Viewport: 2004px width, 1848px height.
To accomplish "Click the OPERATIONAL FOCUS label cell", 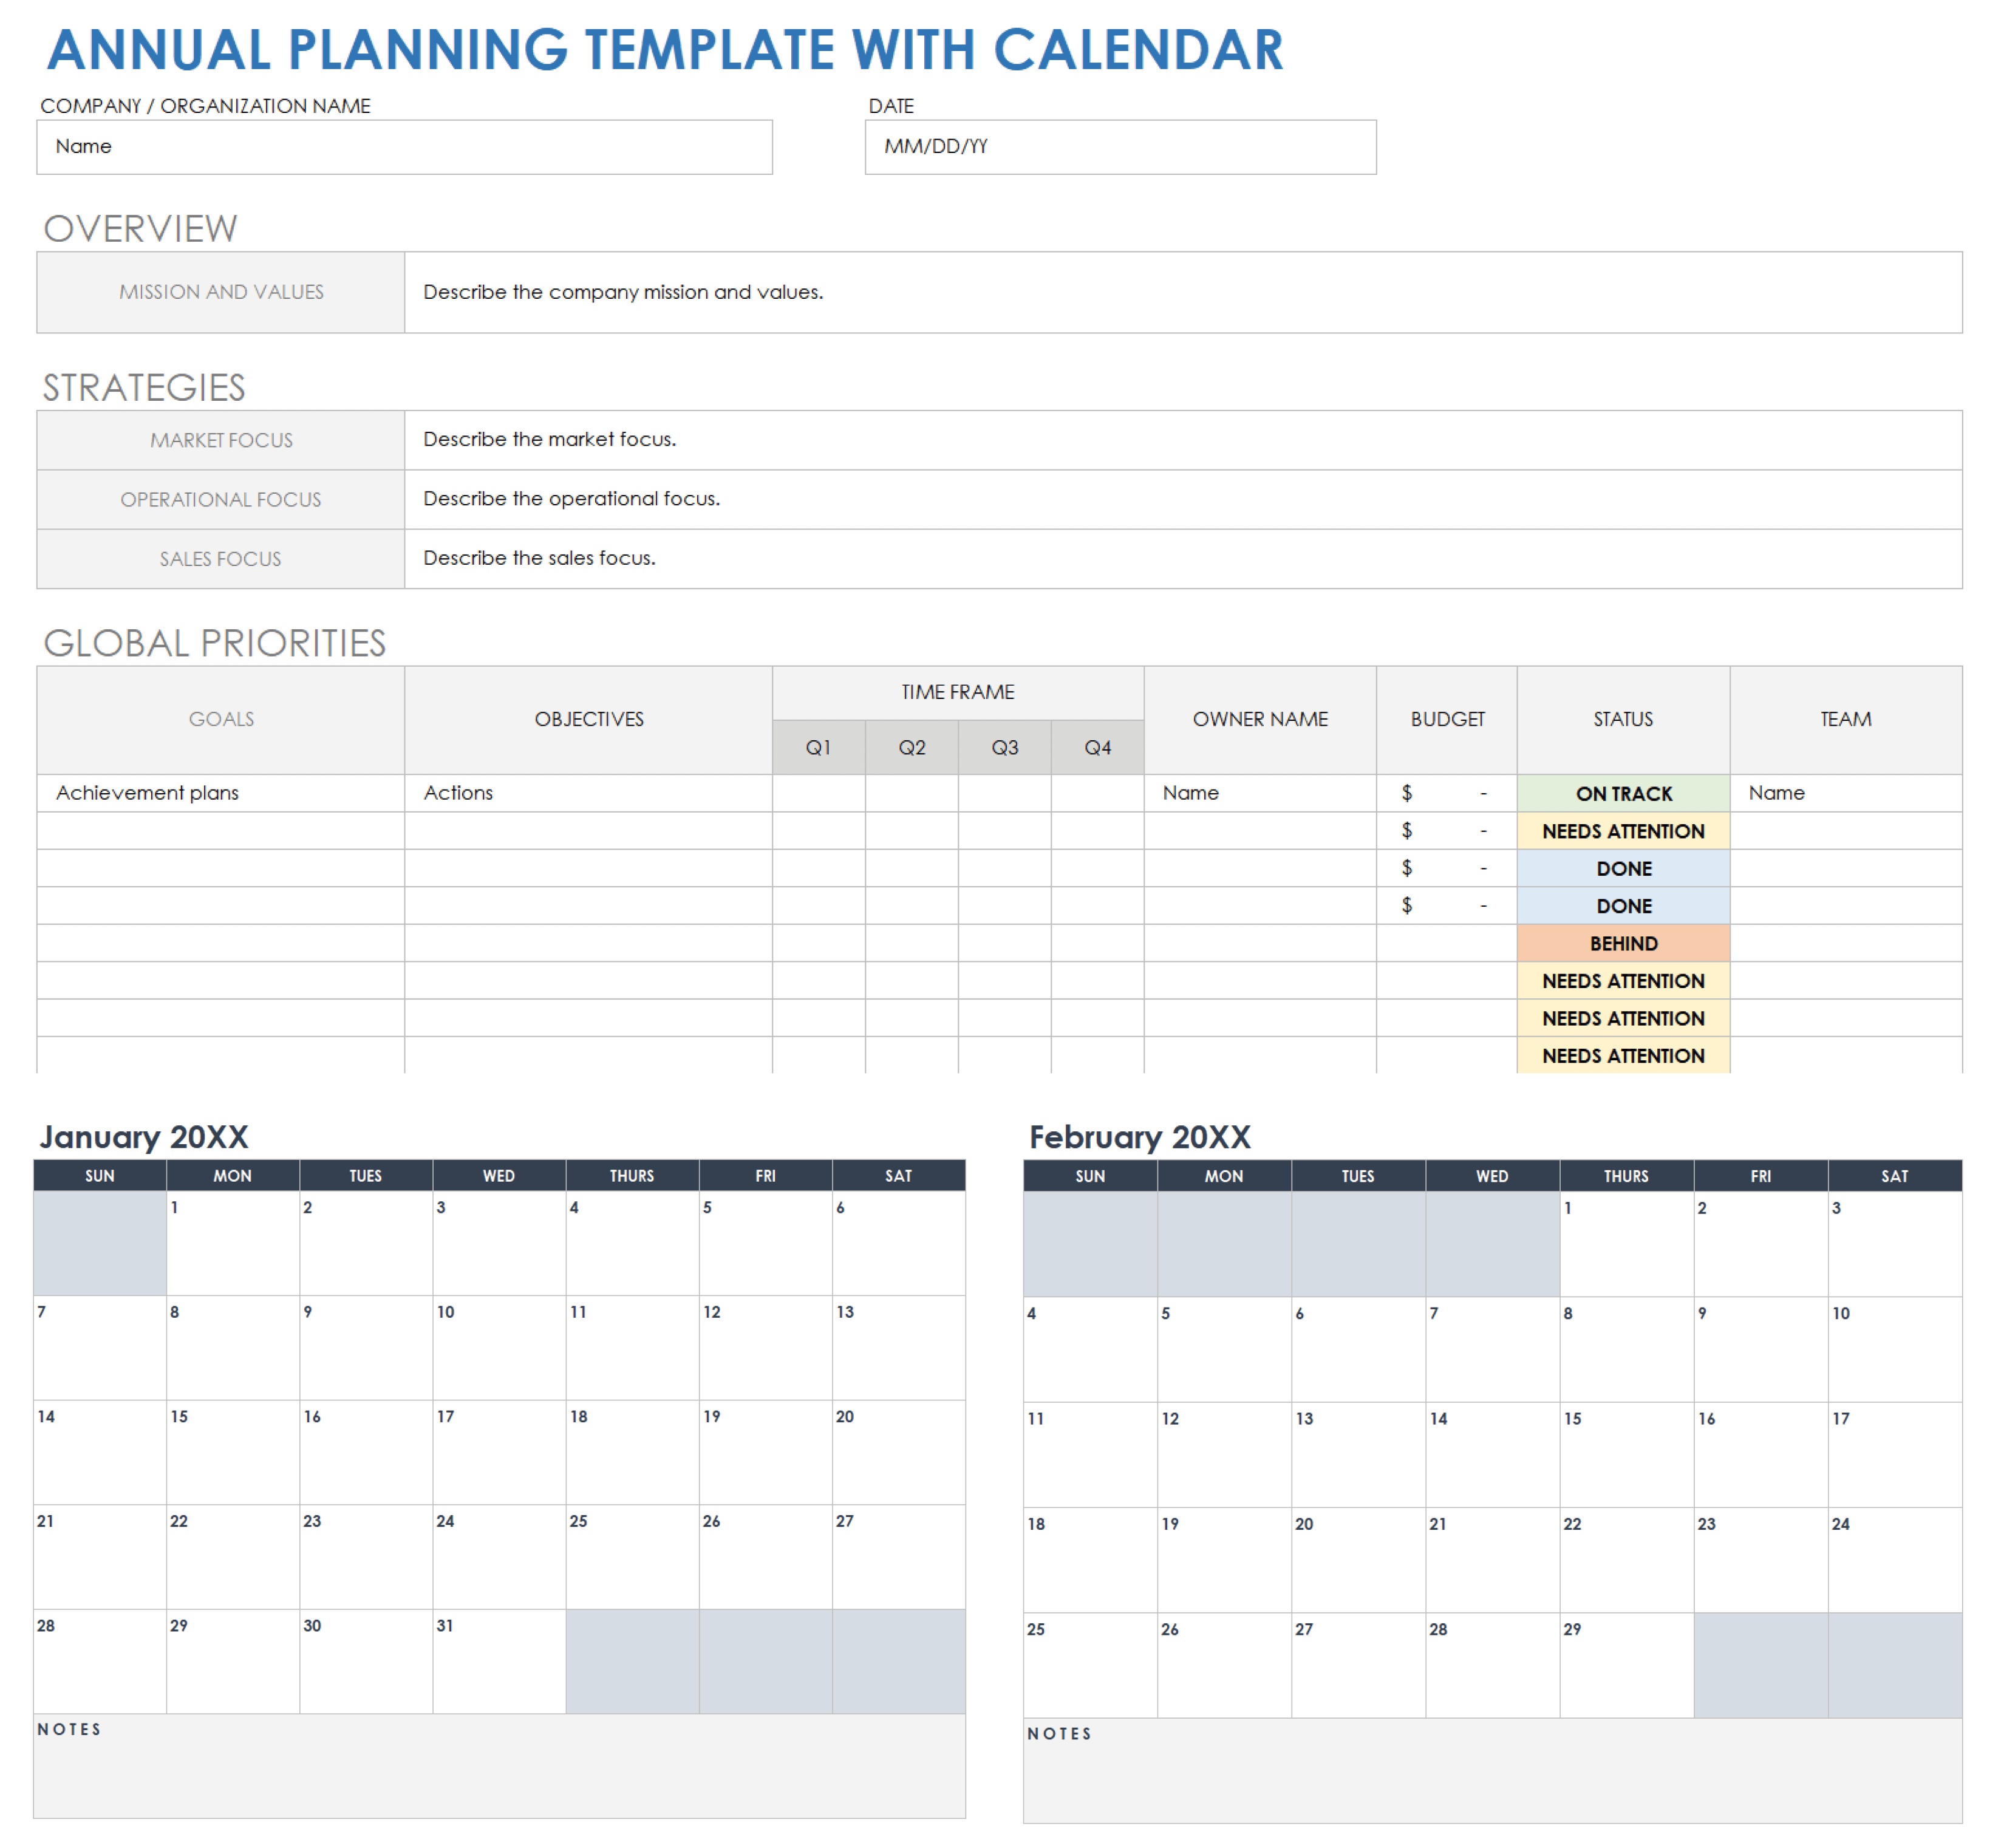I will coord(221,499).
